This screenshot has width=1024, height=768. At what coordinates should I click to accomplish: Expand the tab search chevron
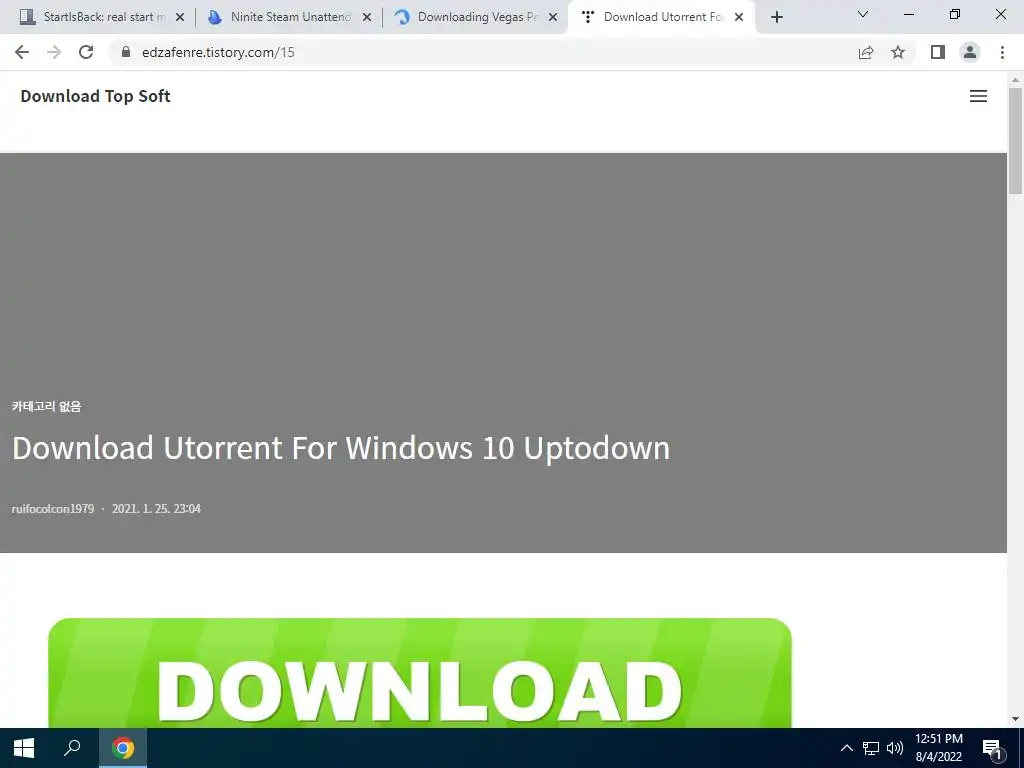pos(863,14)
